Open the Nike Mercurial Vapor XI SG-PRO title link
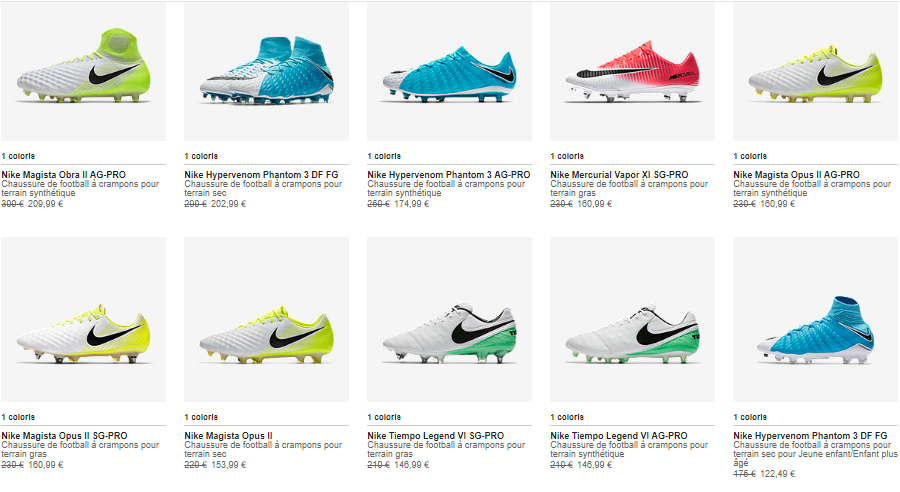 pyautogui.click(x=619, y=175)
